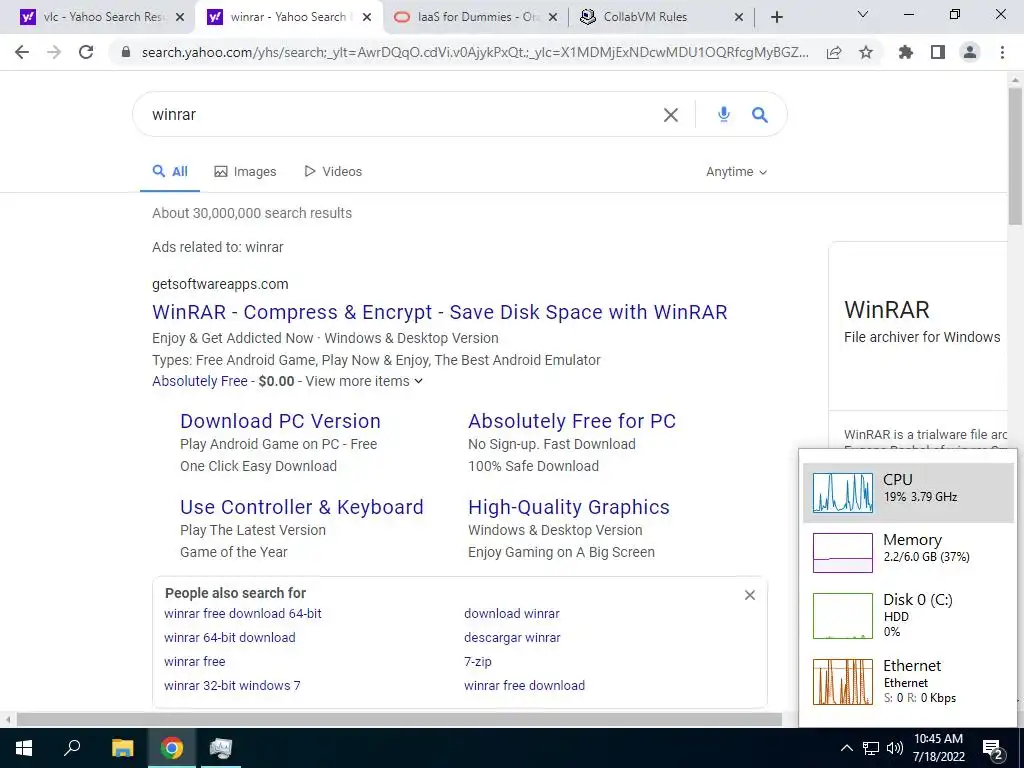
Task: Click the 7-zip suggestion
Action: [478, 662]
